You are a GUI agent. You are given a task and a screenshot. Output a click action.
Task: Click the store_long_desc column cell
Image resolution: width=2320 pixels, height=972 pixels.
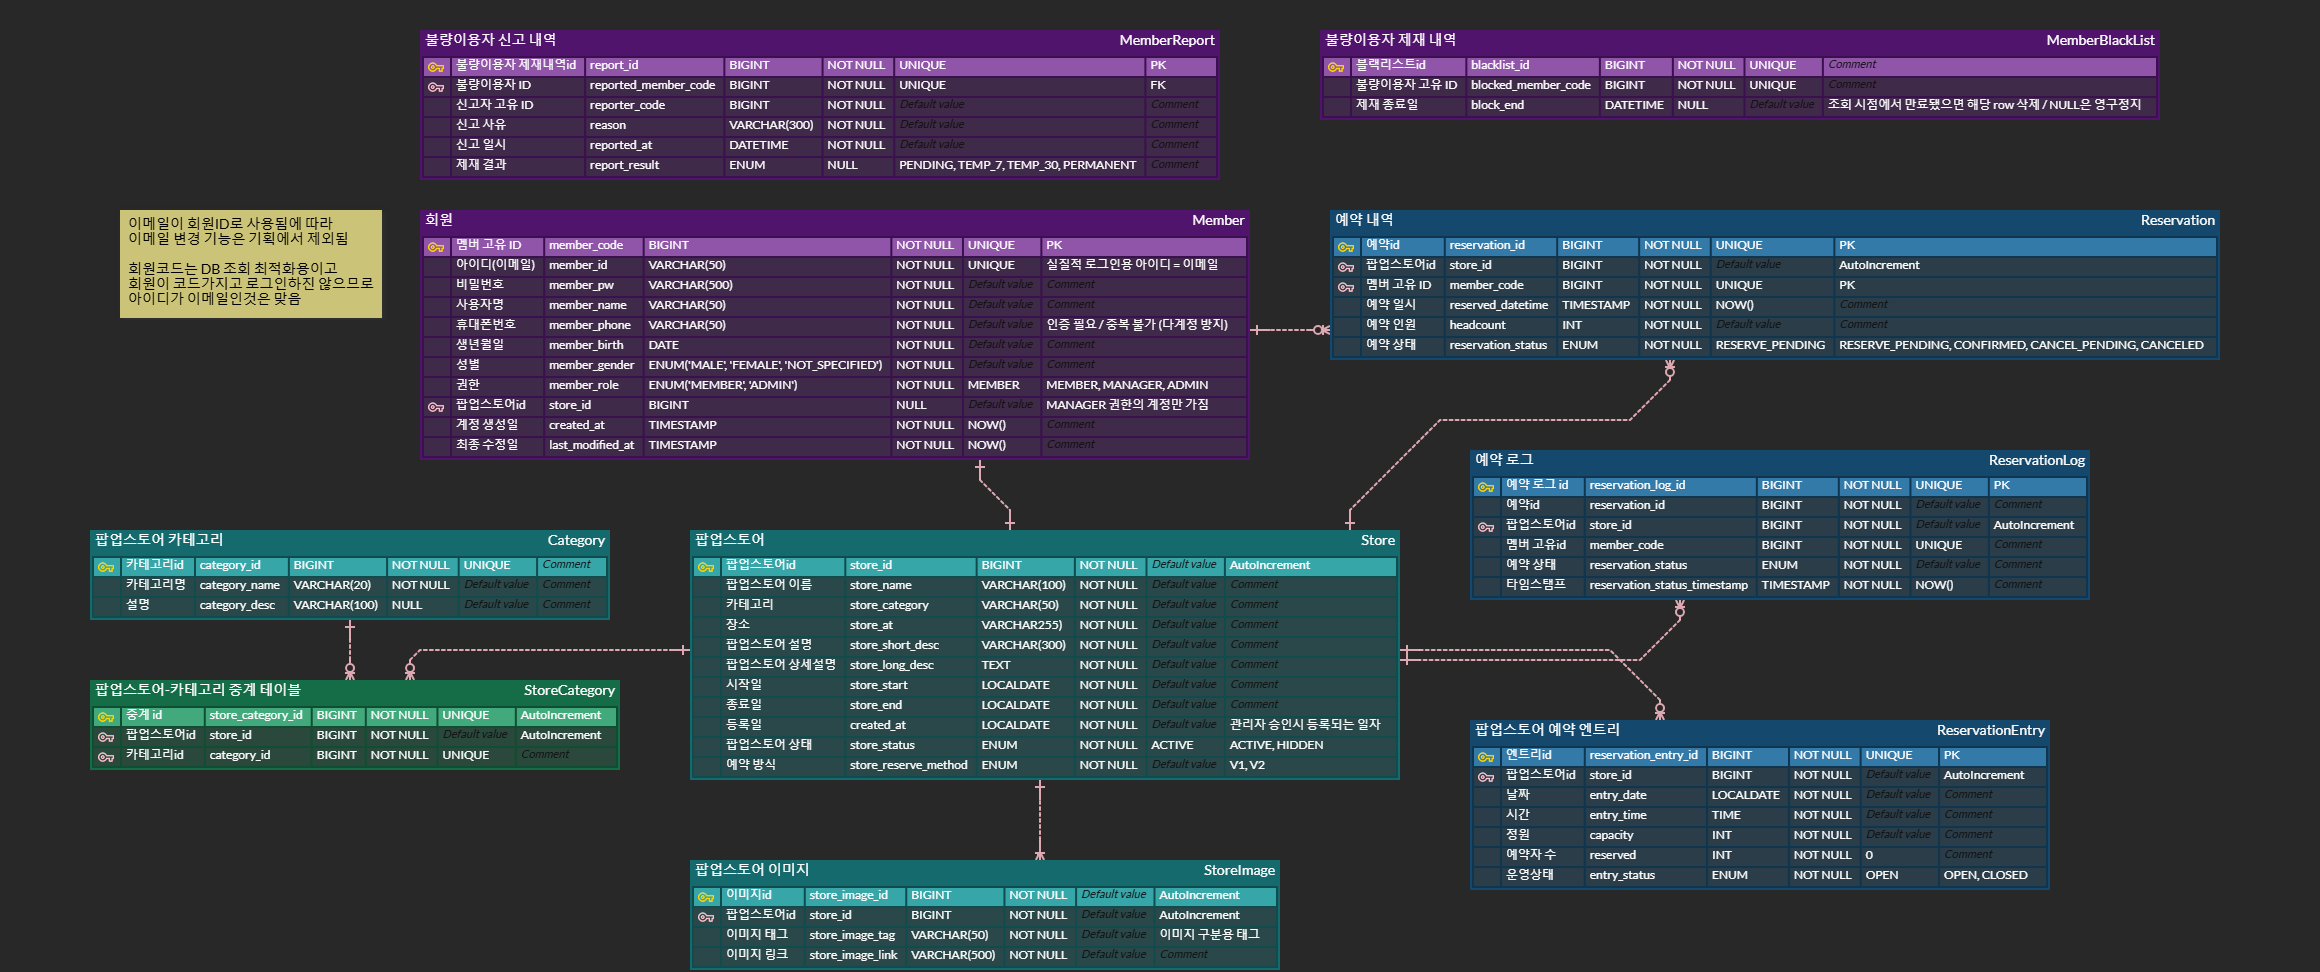point(910,665)
